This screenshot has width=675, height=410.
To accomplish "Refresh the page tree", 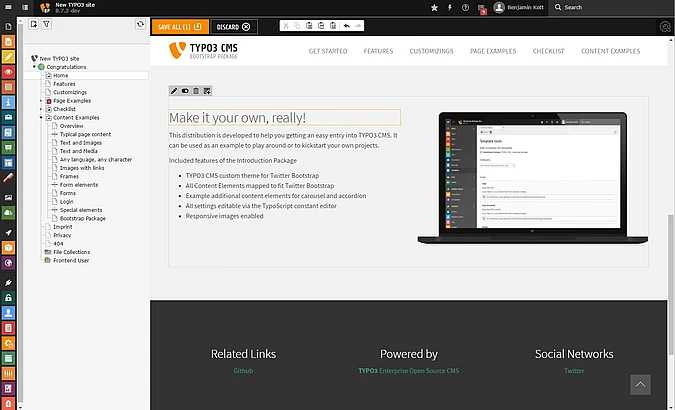I will click(140, 25).
